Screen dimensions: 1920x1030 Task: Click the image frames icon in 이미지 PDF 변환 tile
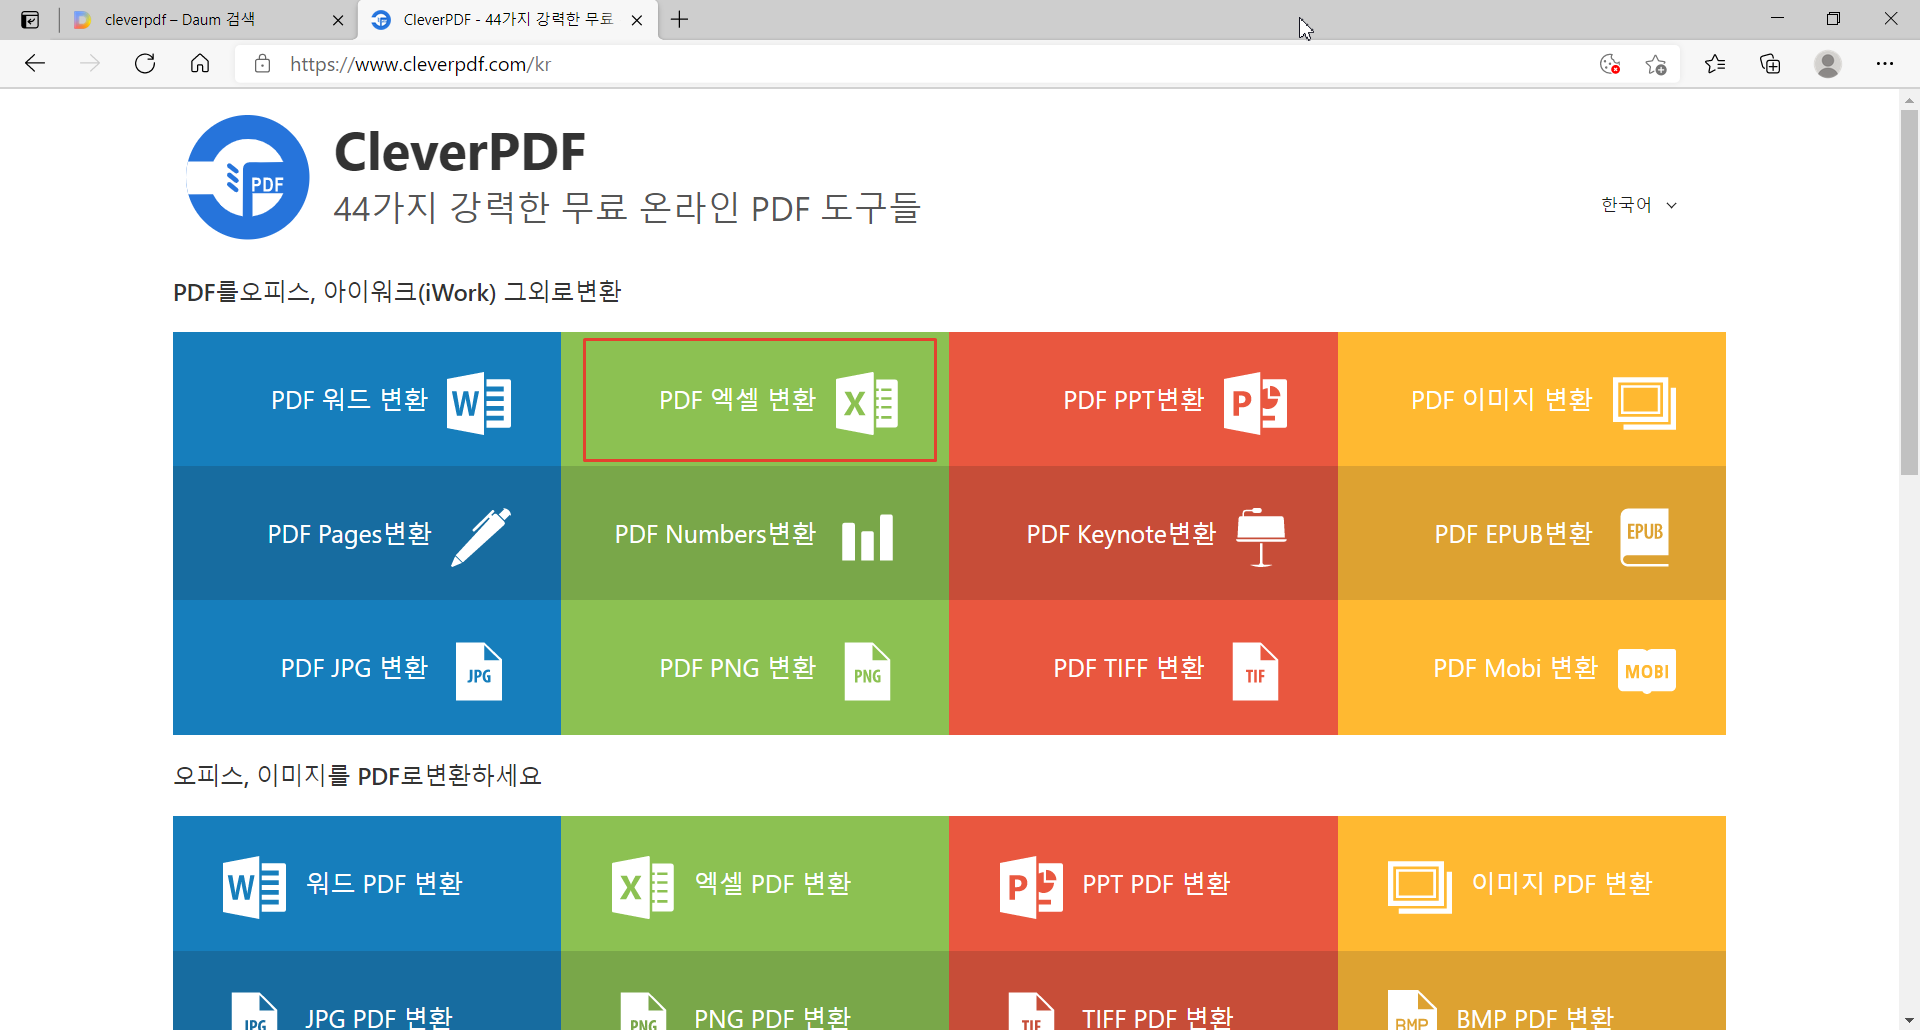point(1419,887)
